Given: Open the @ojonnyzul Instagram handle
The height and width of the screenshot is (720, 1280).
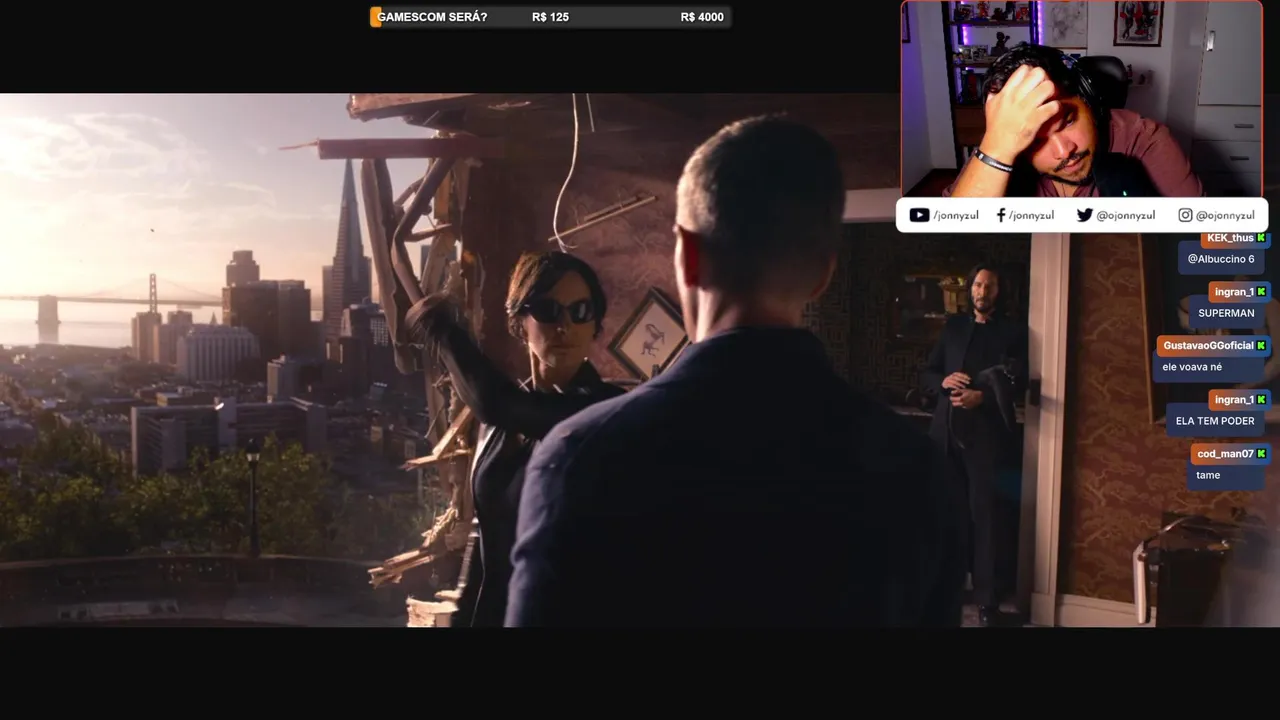Looking at the screenshot, I should coord(1225,215).
